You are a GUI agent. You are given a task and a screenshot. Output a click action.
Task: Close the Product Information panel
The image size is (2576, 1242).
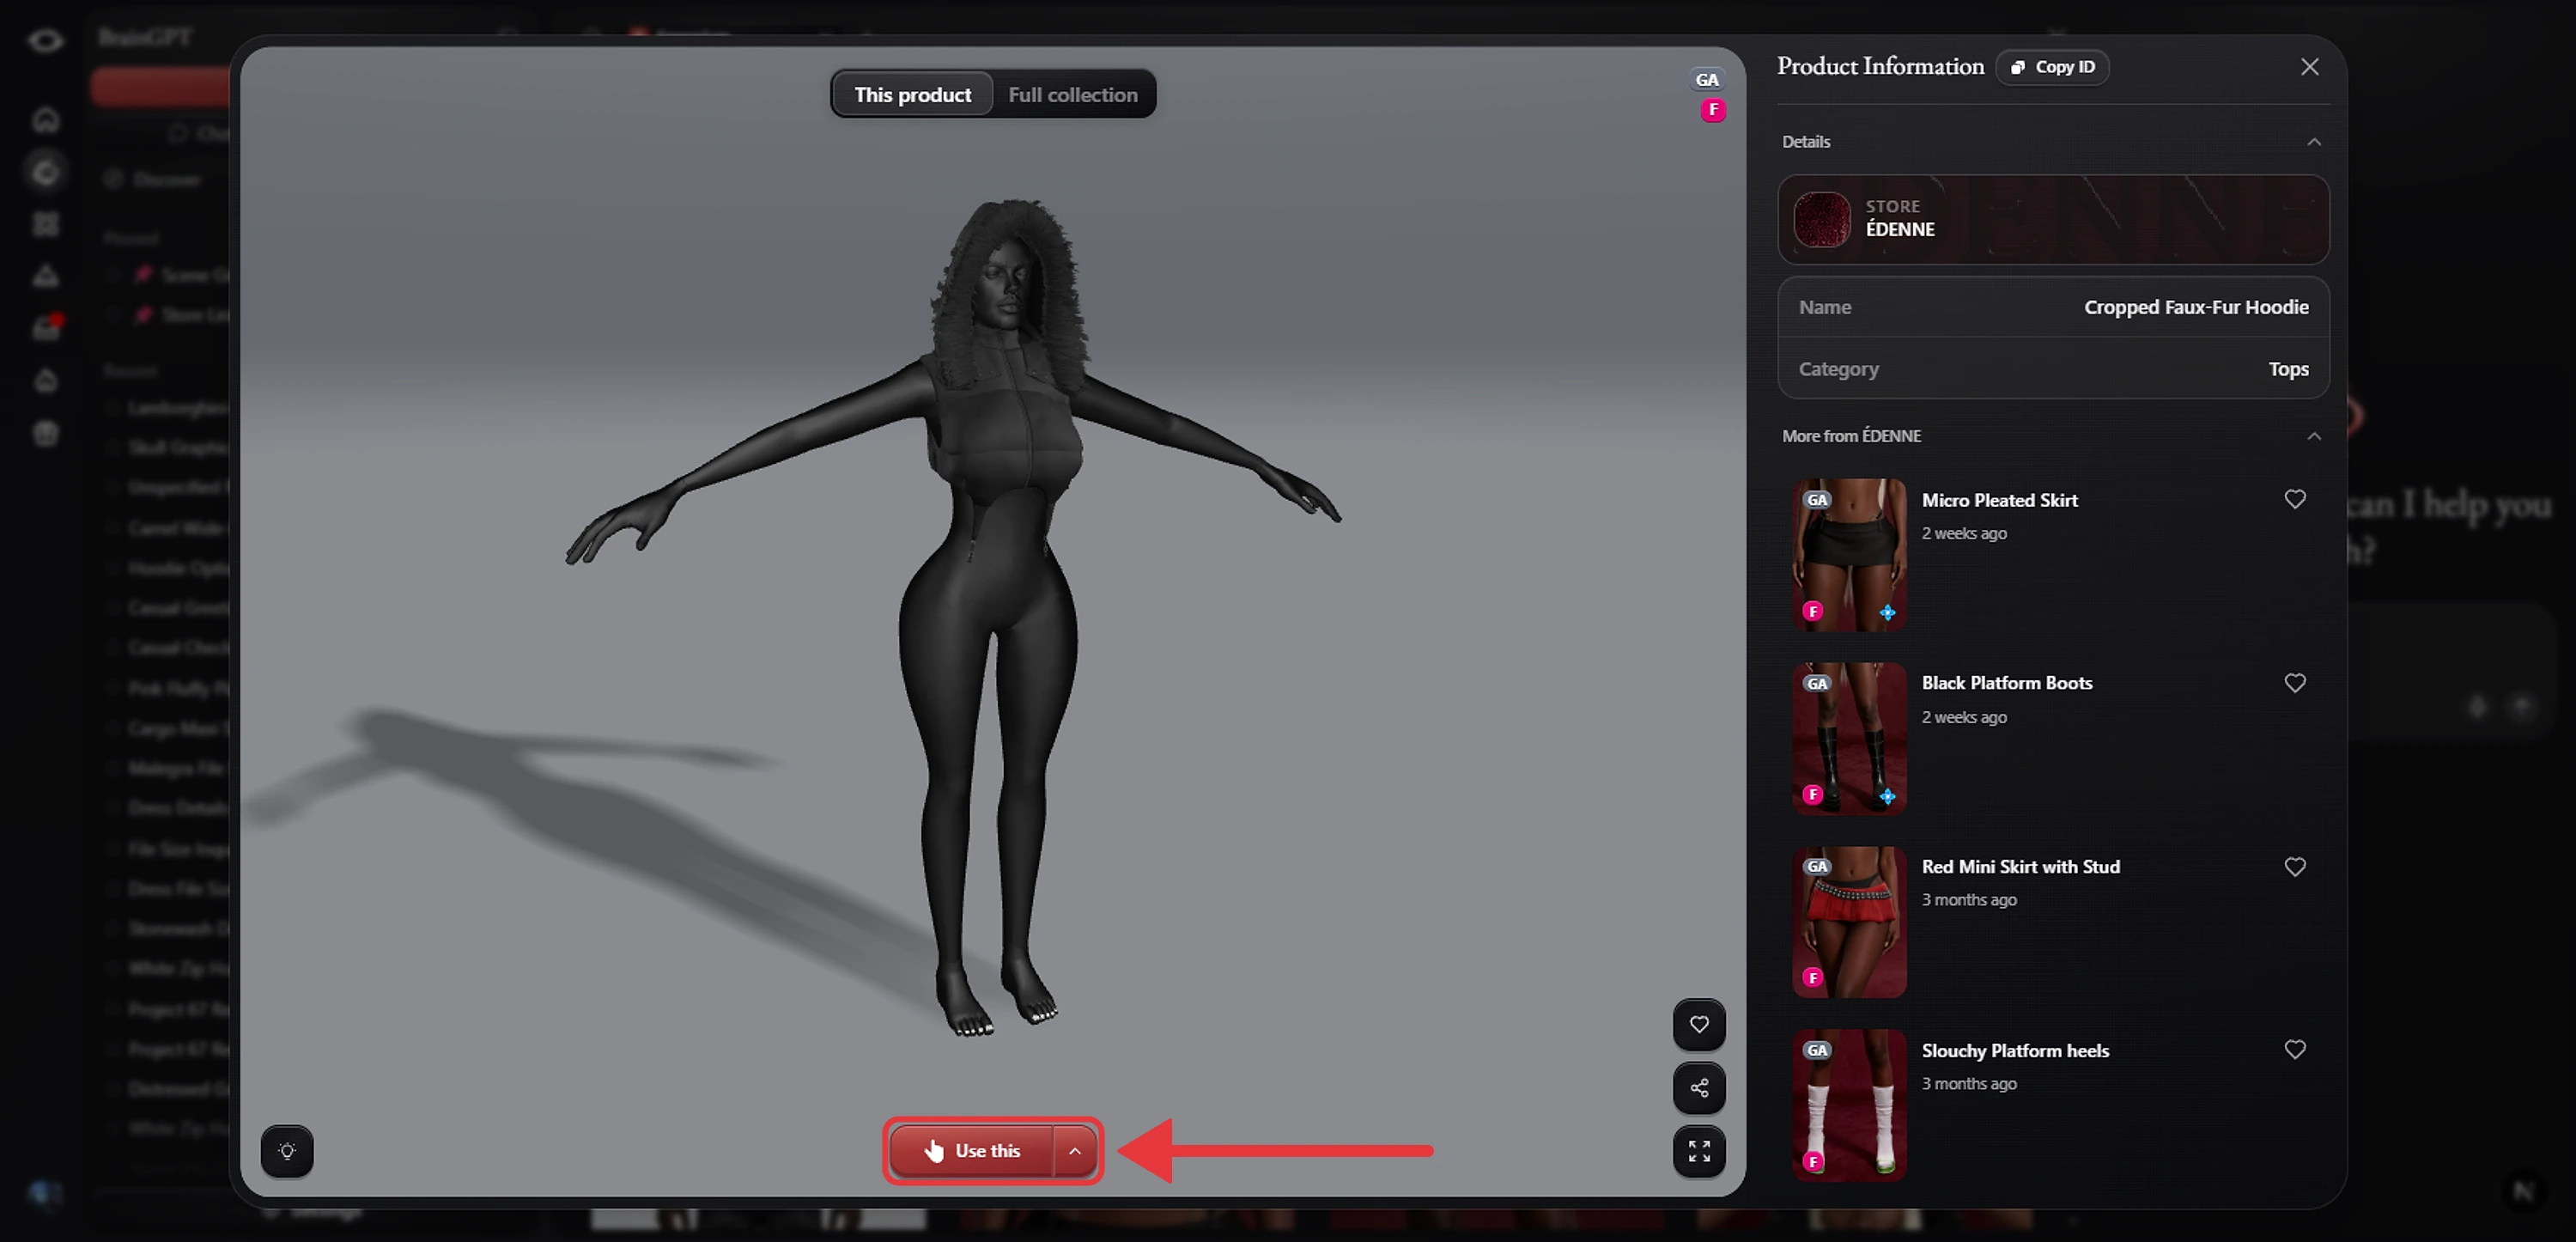tap(2309, 67)
